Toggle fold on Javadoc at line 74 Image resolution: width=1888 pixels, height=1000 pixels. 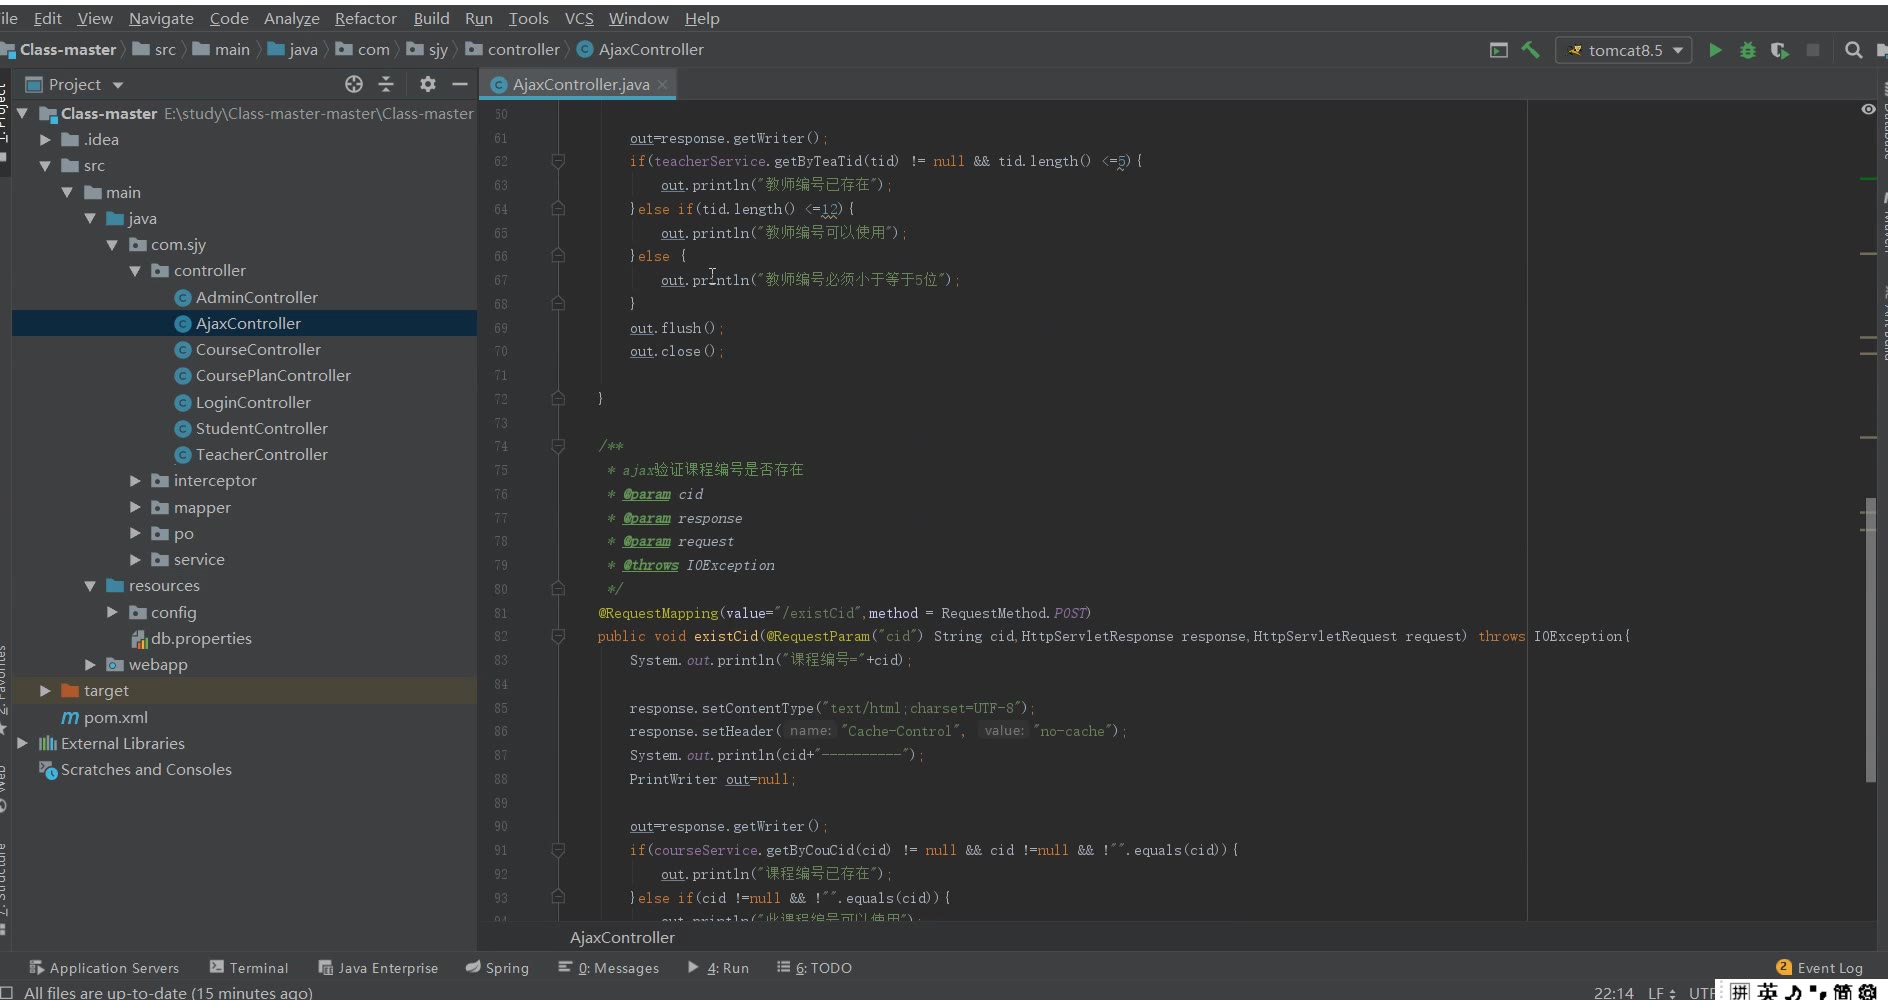[558, 446]
